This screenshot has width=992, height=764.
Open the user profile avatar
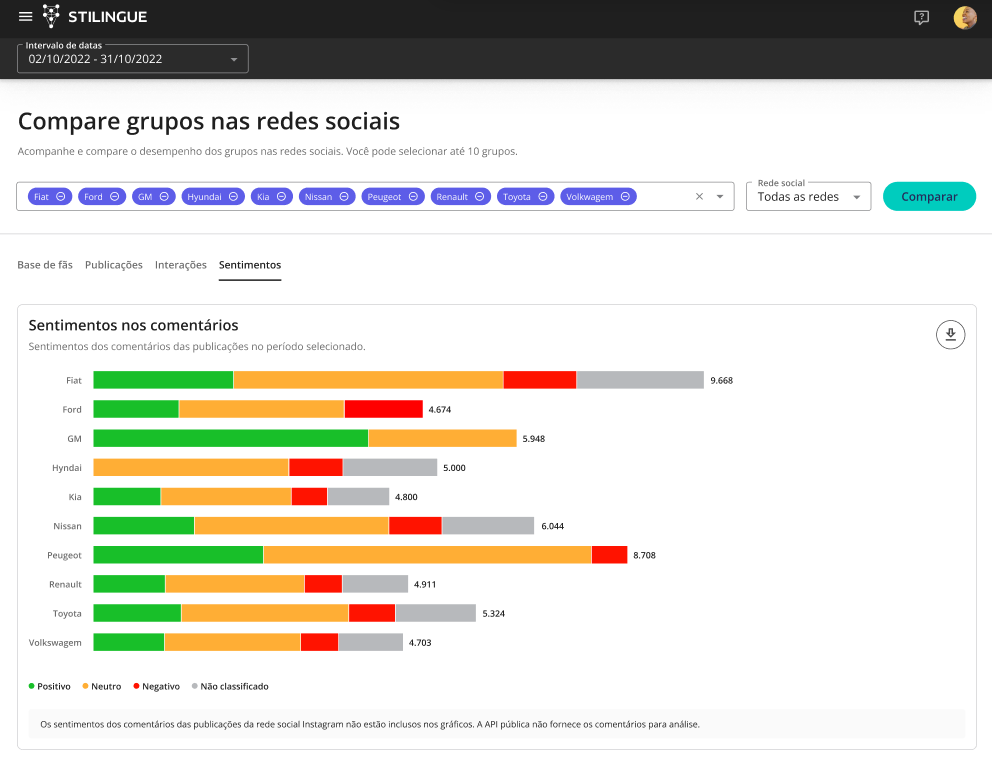tap(964, 17)
